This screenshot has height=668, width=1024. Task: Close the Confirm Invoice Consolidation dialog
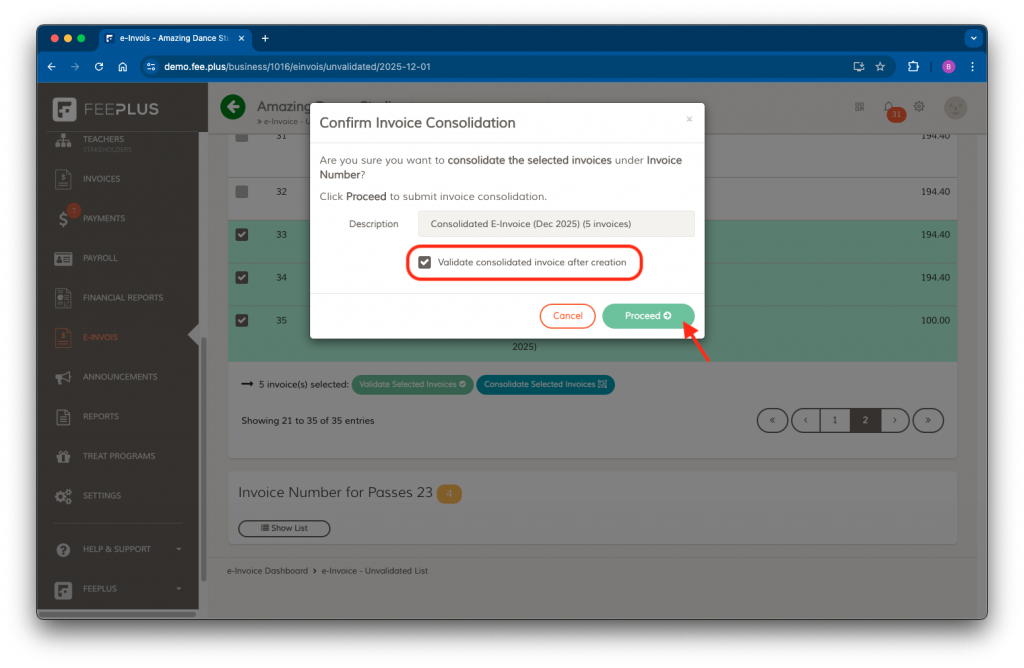[x=688, y=119]
